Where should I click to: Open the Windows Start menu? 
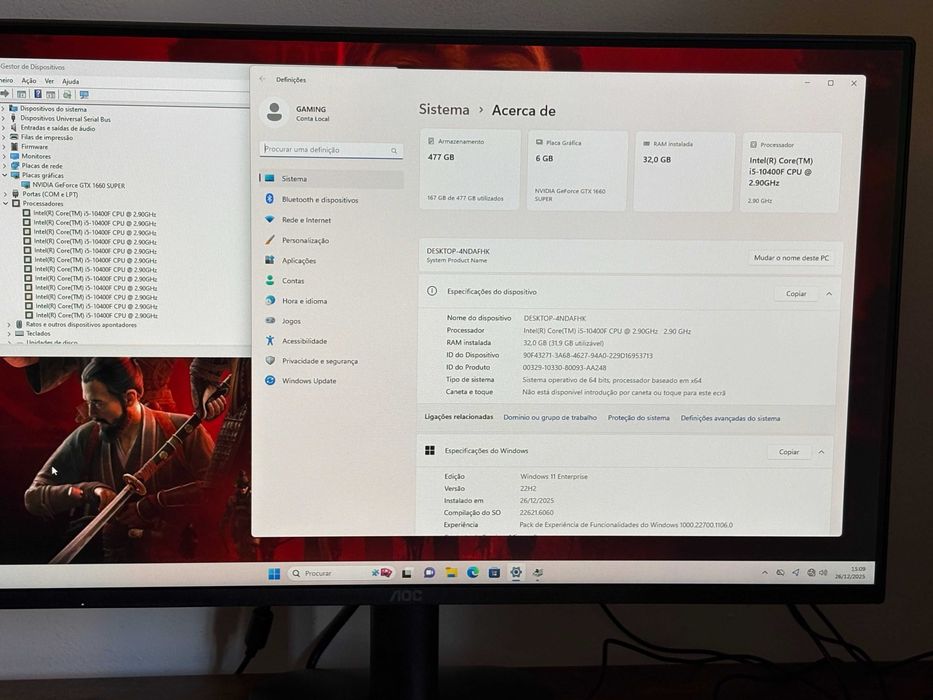(274, 573)
